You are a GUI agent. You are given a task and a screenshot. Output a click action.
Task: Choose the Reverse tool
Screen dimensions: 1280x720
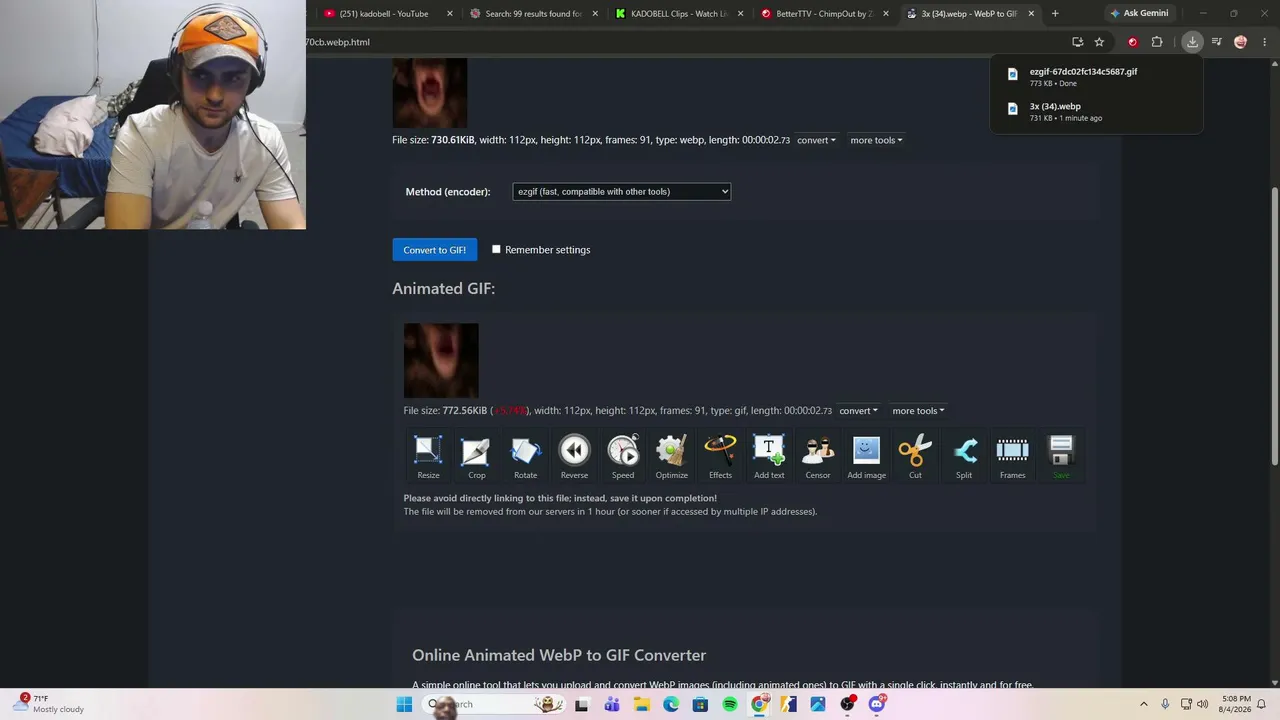coord(574,458)
